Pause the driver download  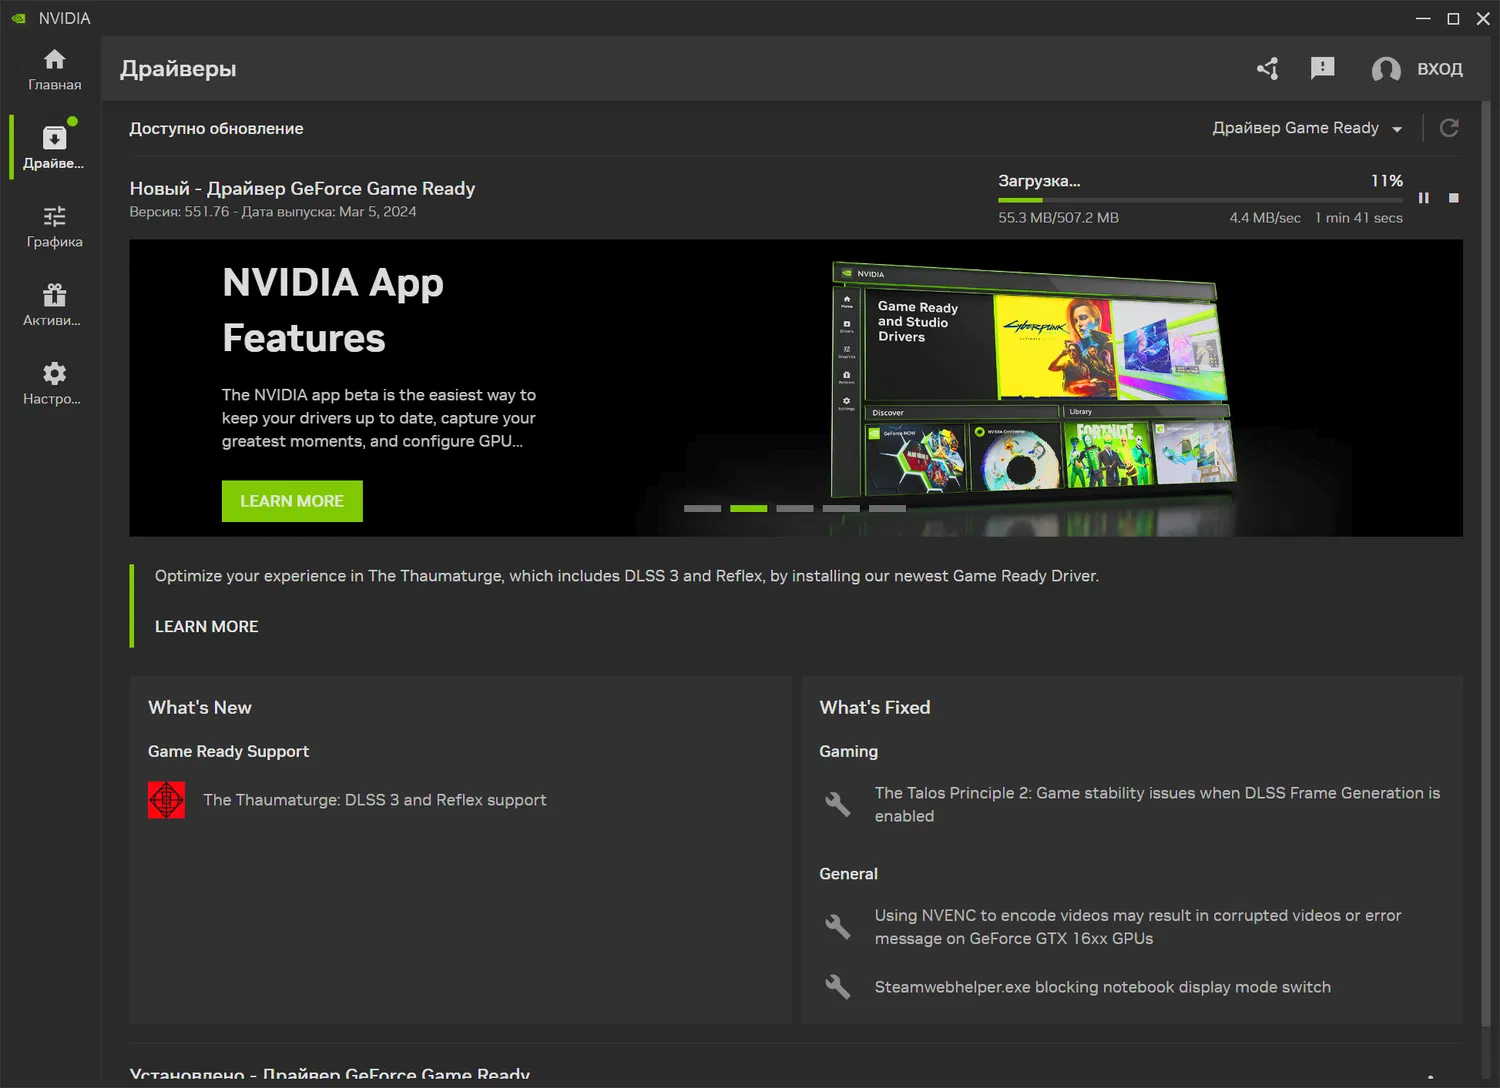click(1424, 198)
